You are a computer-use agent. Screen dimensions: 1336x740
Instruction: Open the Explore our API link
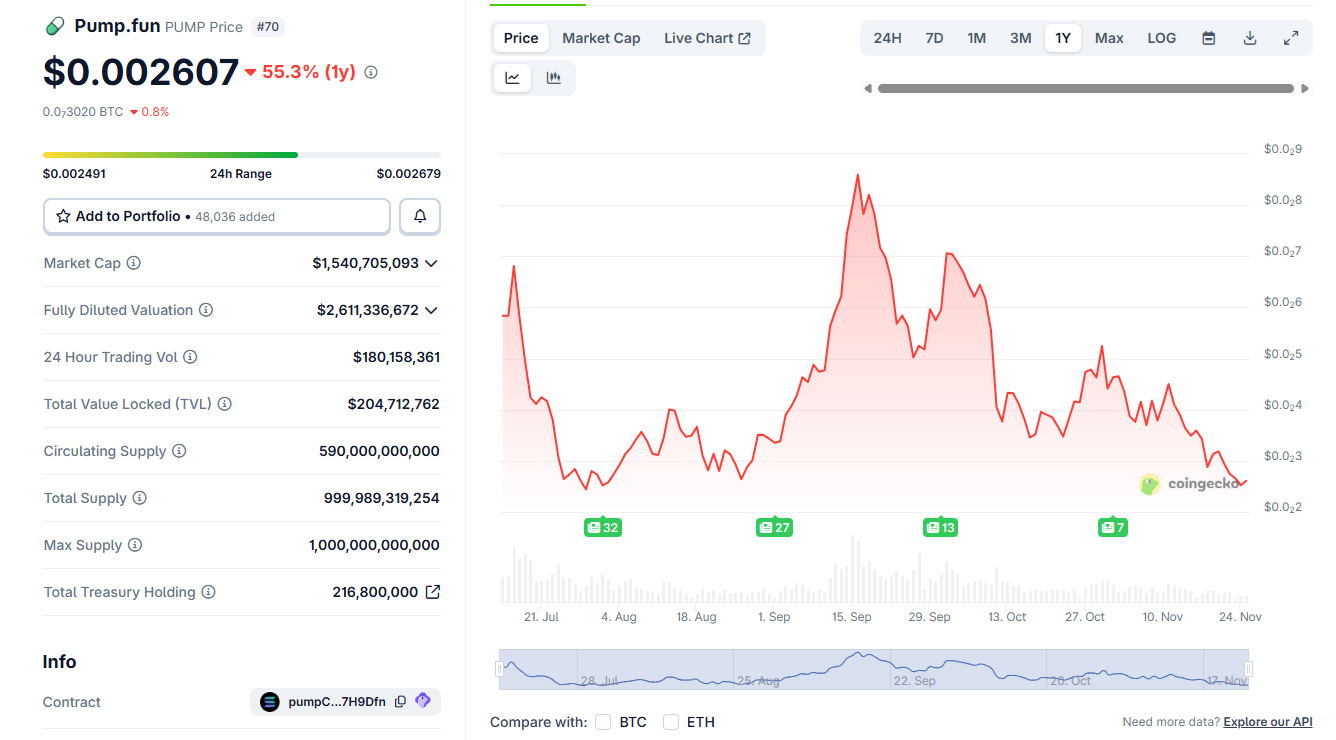(x=1268, y=721)
